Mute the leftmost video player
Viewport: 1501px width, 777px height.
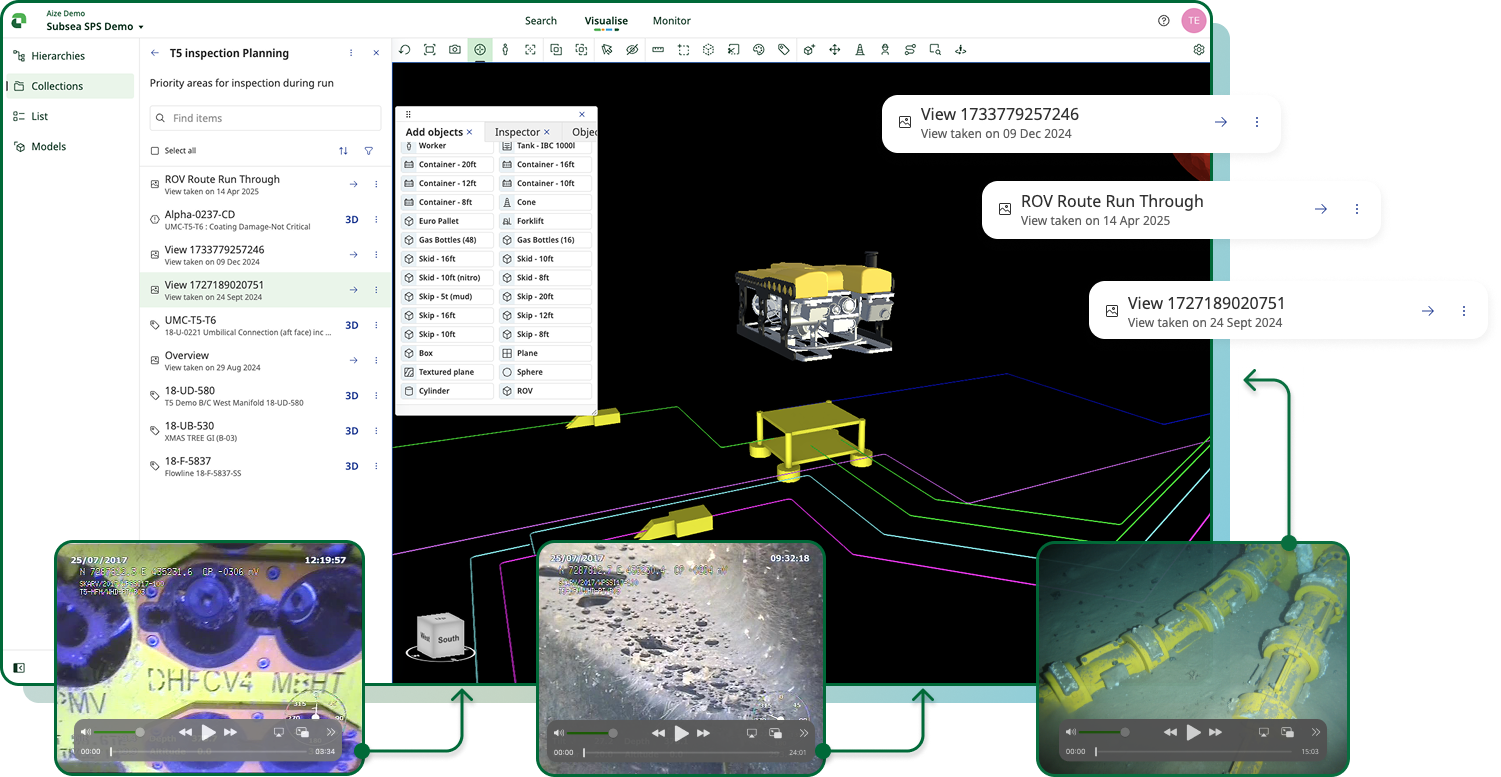(85, 732)
